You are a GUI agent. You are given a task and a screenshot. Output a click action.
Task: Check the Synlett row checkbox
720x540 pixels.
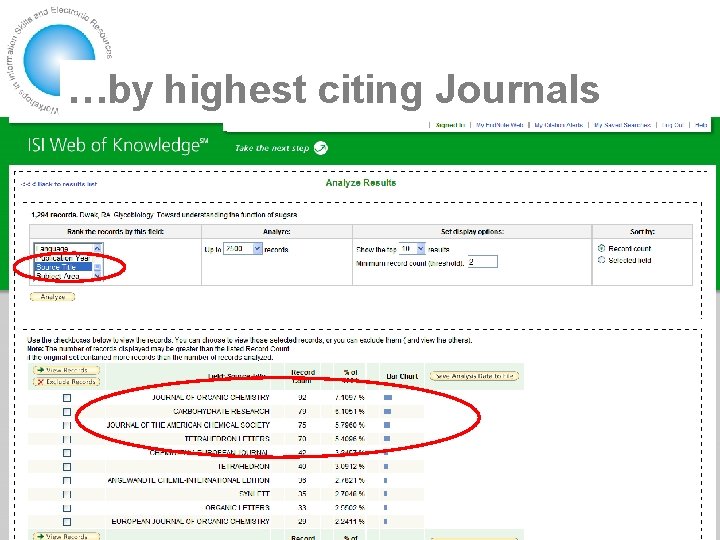tap(67, 495)
